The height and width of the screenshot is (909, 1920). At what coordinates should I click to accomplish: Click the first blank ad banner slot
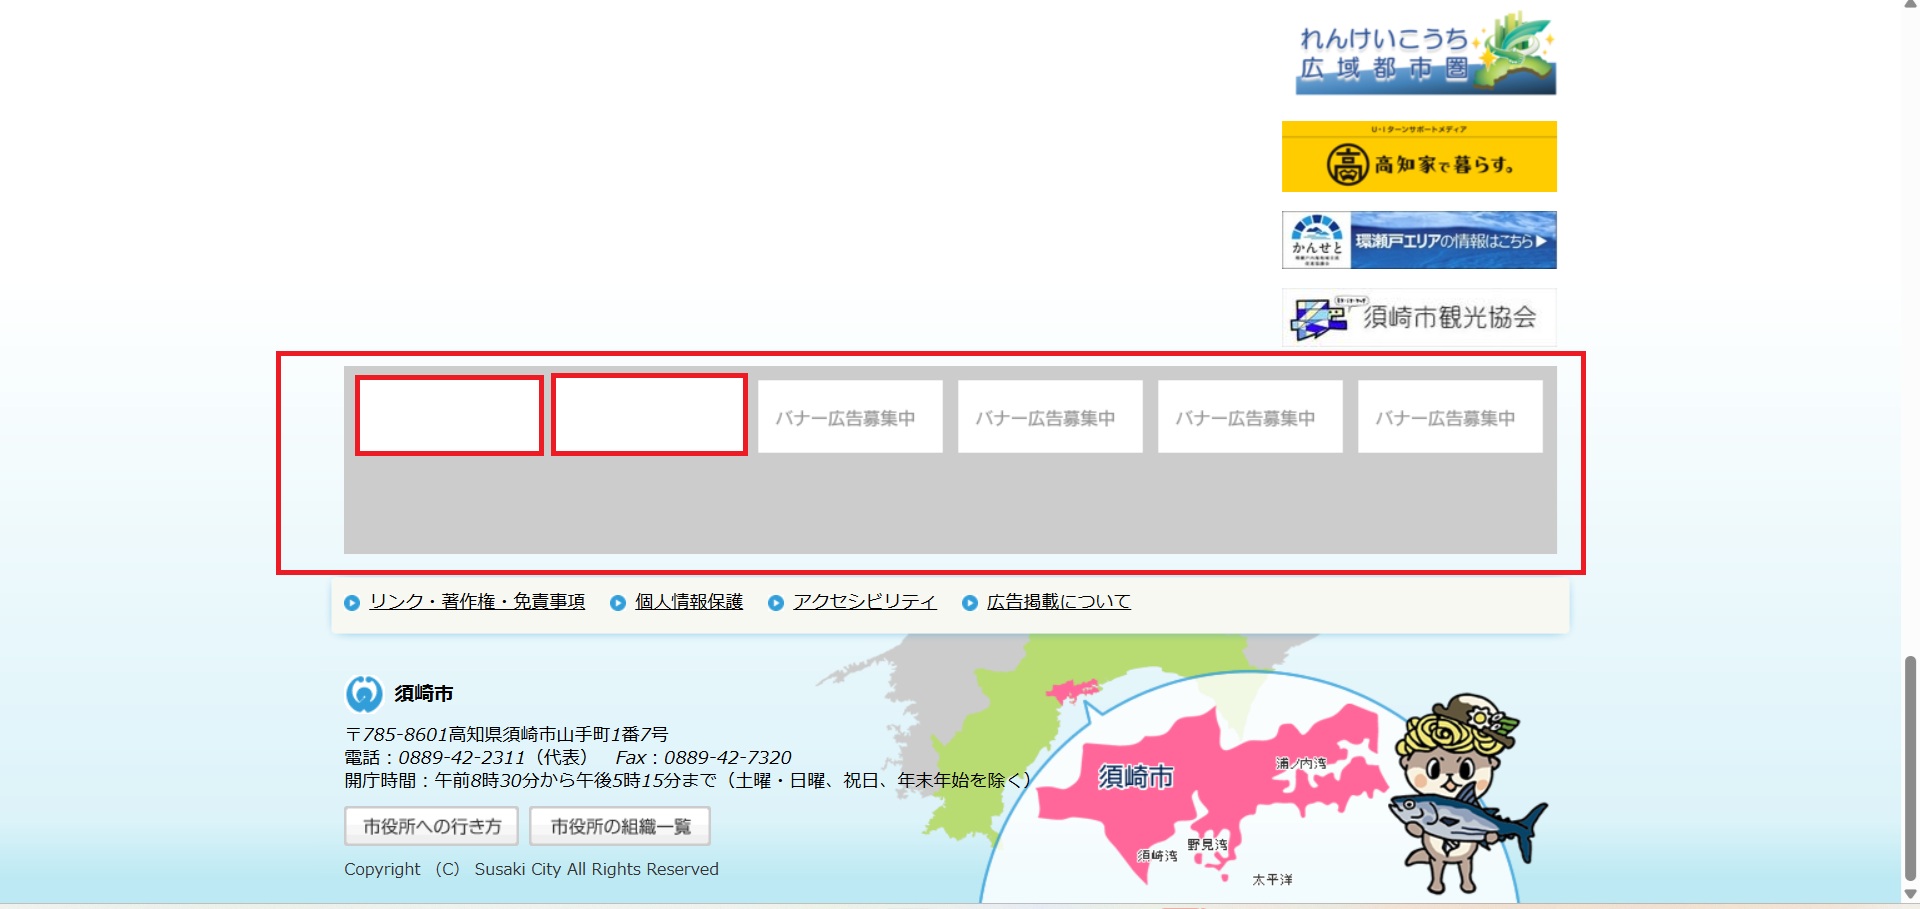(449, 415)
